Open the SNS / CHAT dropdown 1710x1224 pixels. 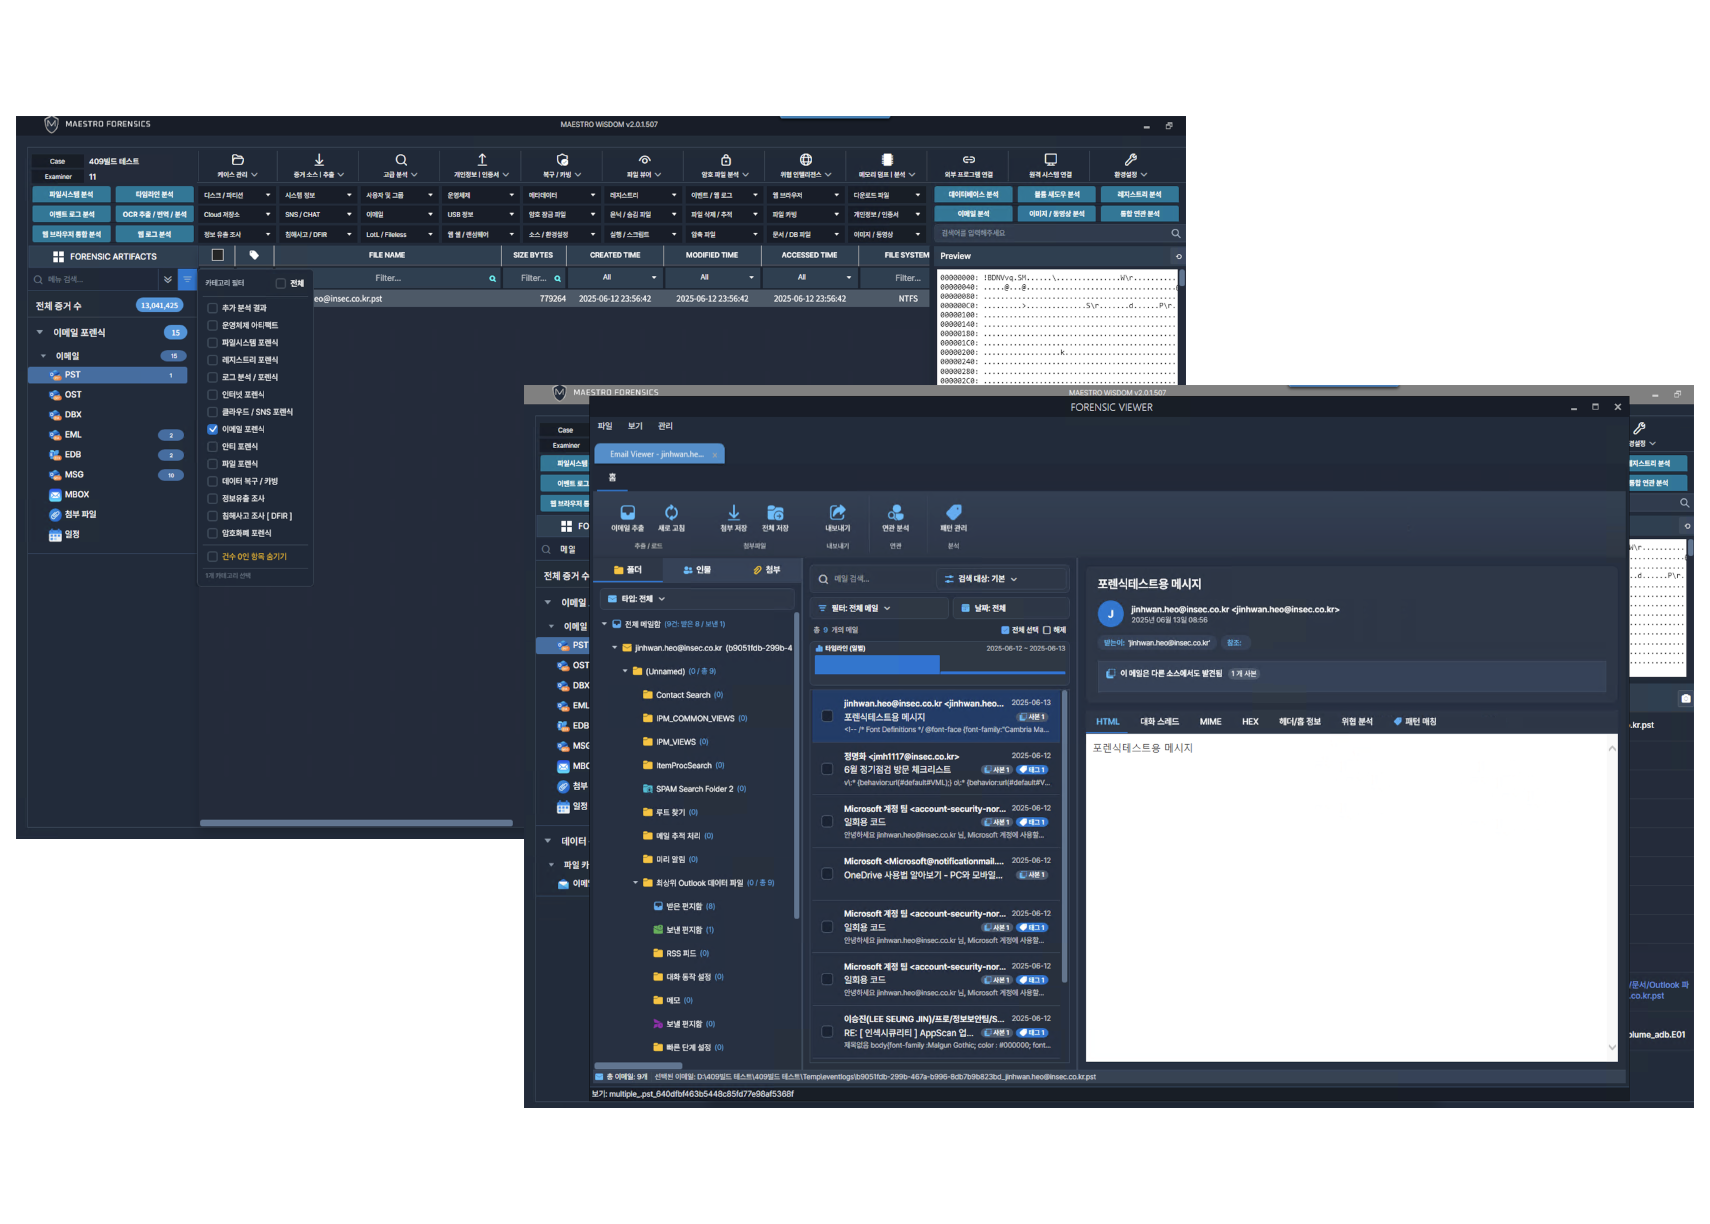319,214
